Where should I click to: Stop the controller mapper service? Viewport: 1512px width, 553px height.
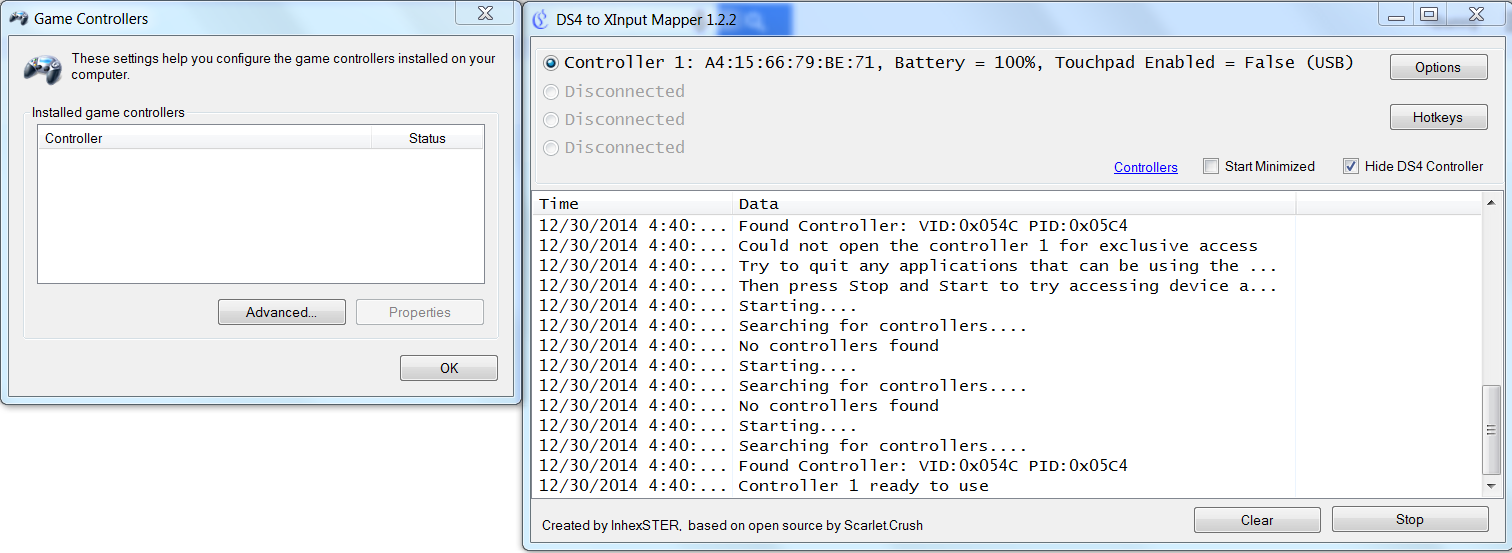coord(1410,520)
